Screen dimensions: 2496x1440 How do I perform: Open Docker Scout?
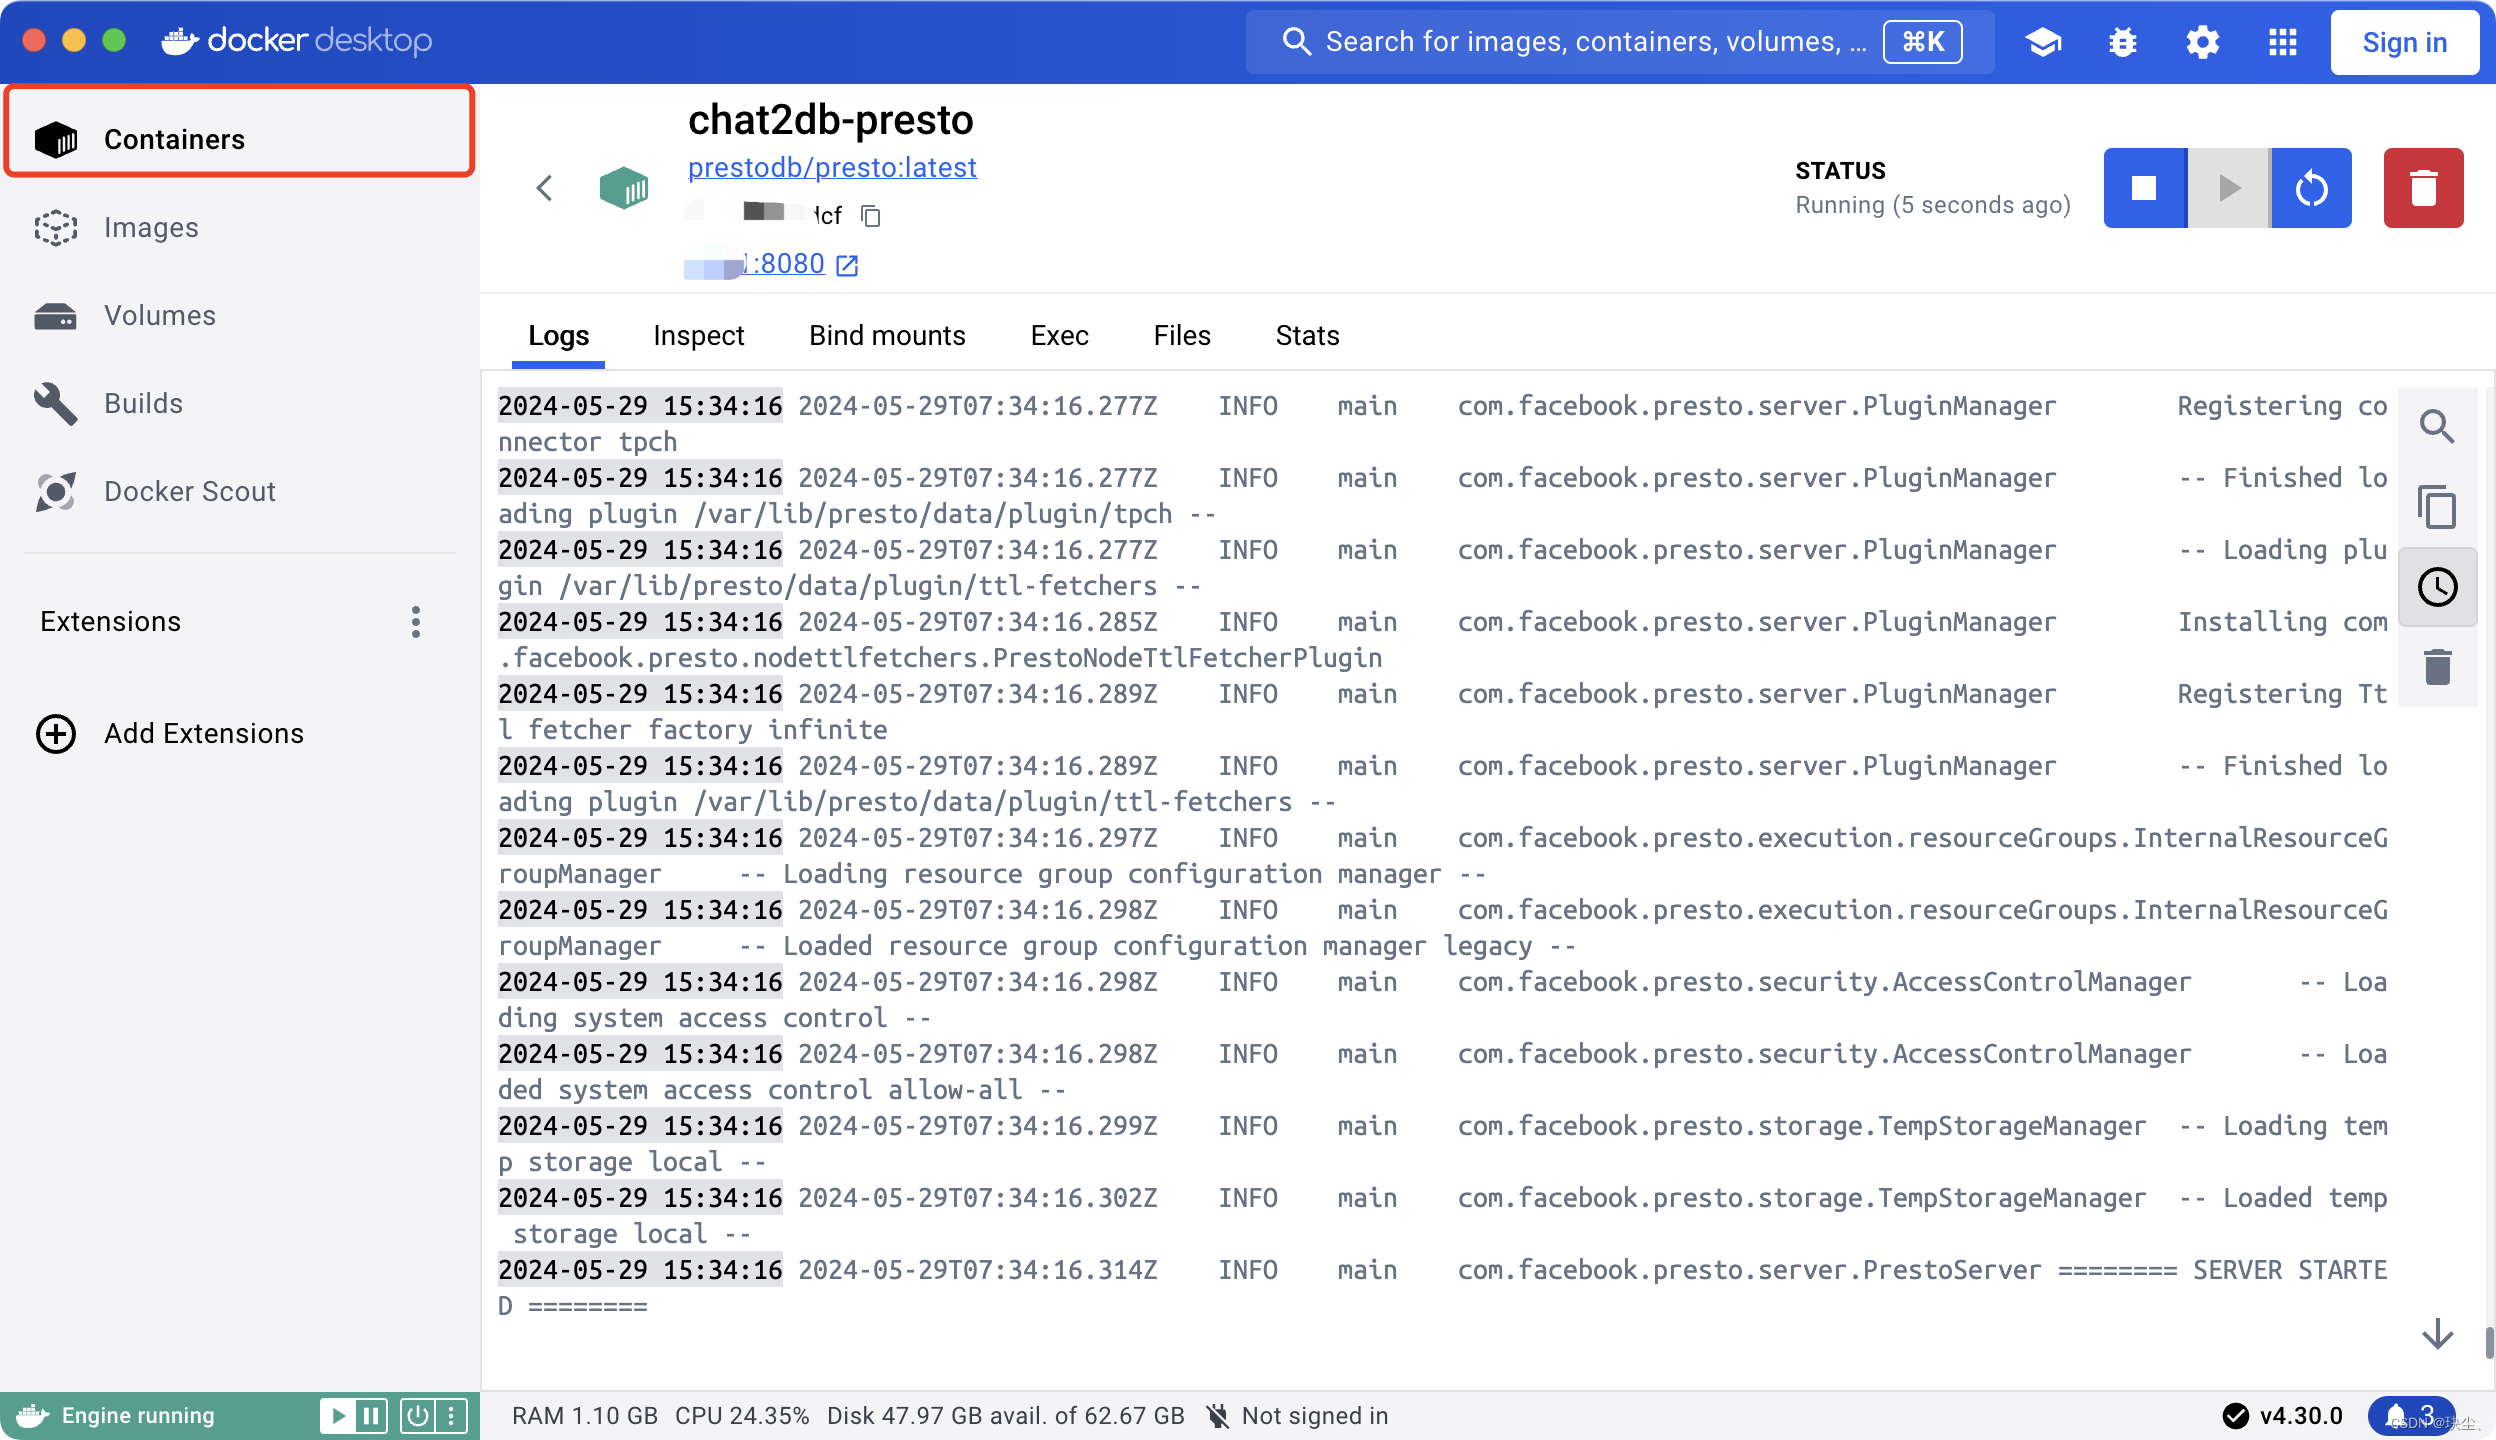(x=239, y=492)
